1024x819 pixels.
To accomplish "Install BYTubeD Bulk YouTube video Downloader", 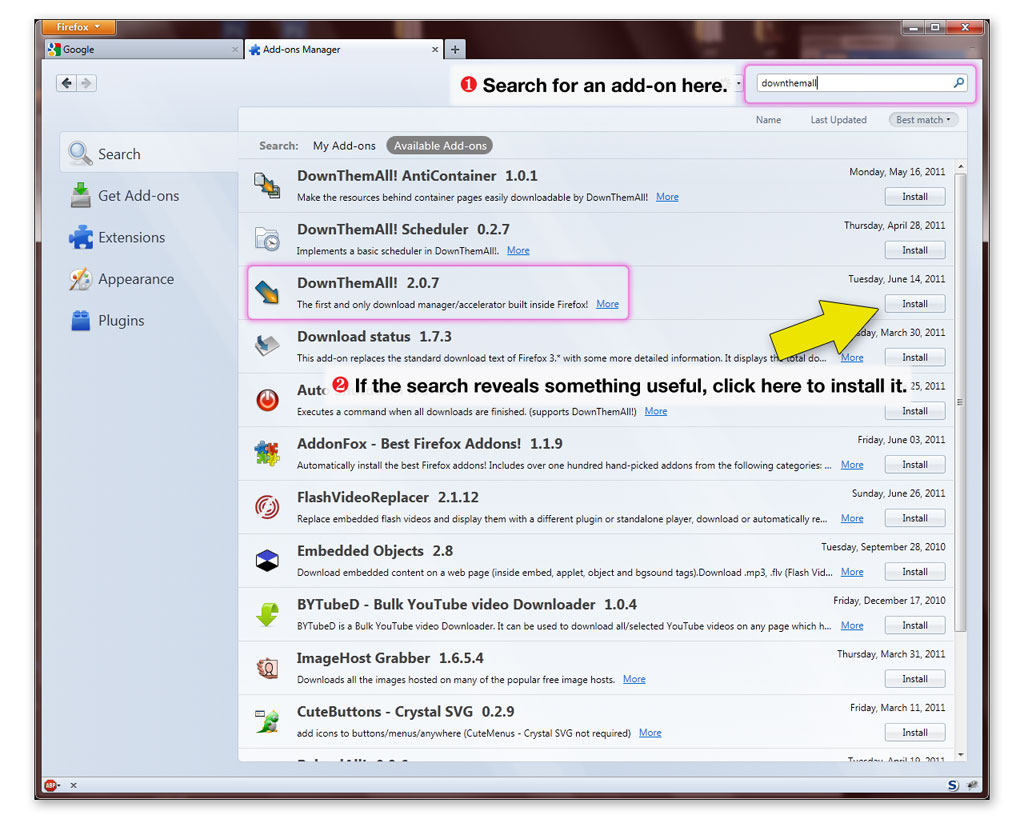I will tap(915, 625).
